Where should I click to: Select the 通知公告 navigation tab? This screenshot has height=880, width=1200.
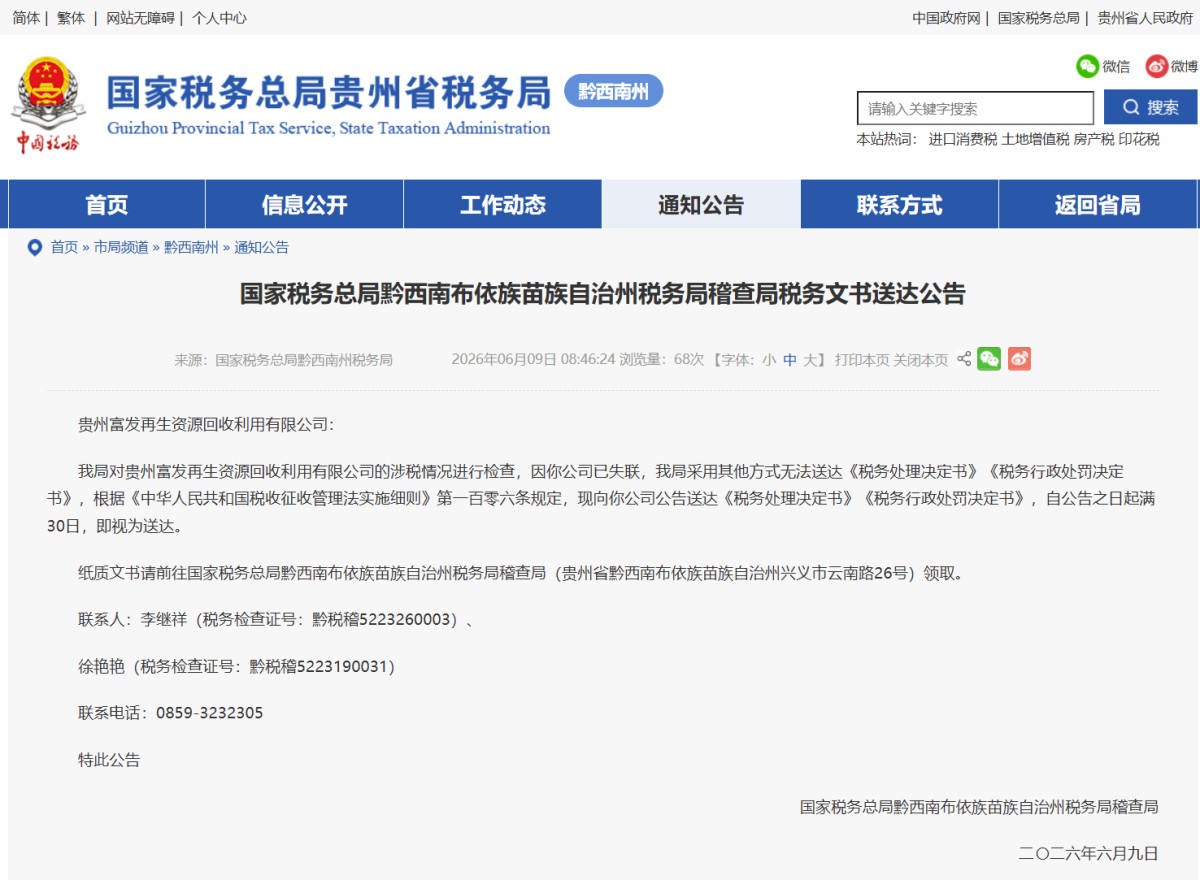(701, 205)
